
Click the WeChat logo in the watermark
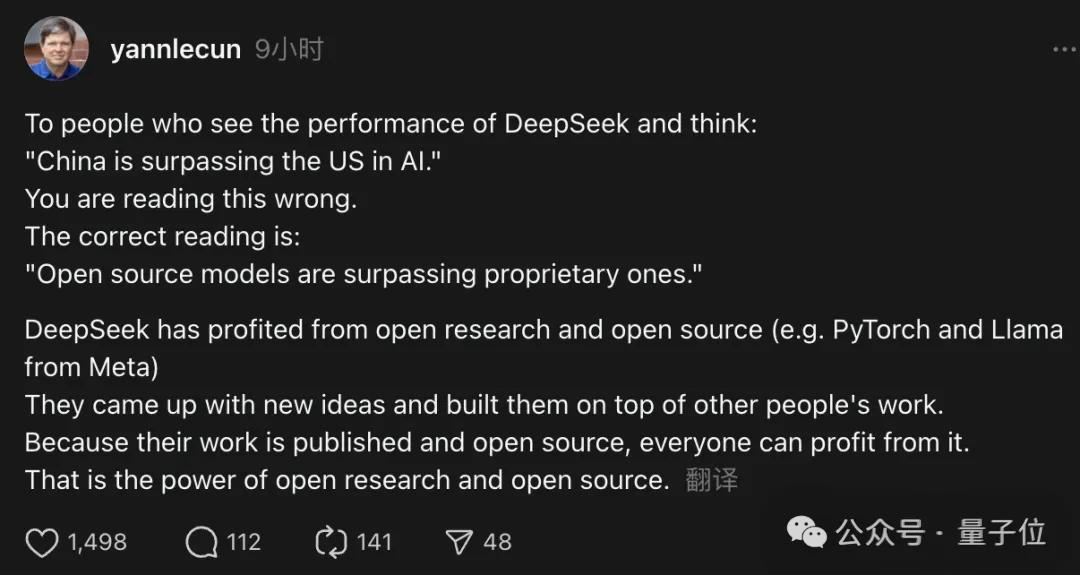(x=807, y=532)
